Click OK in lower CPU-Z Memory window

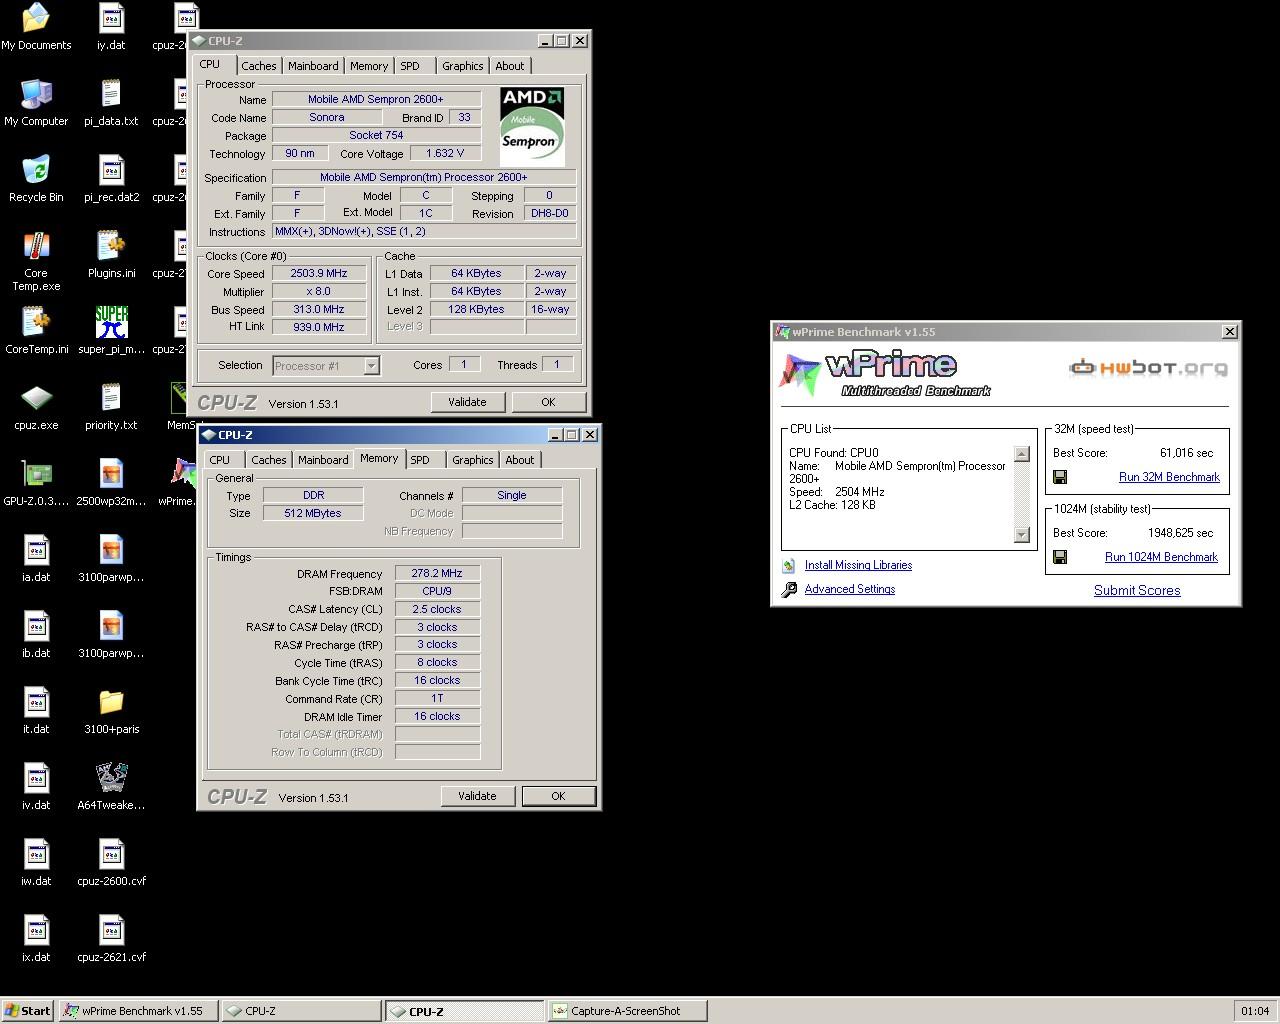click(x=558, y=796)
